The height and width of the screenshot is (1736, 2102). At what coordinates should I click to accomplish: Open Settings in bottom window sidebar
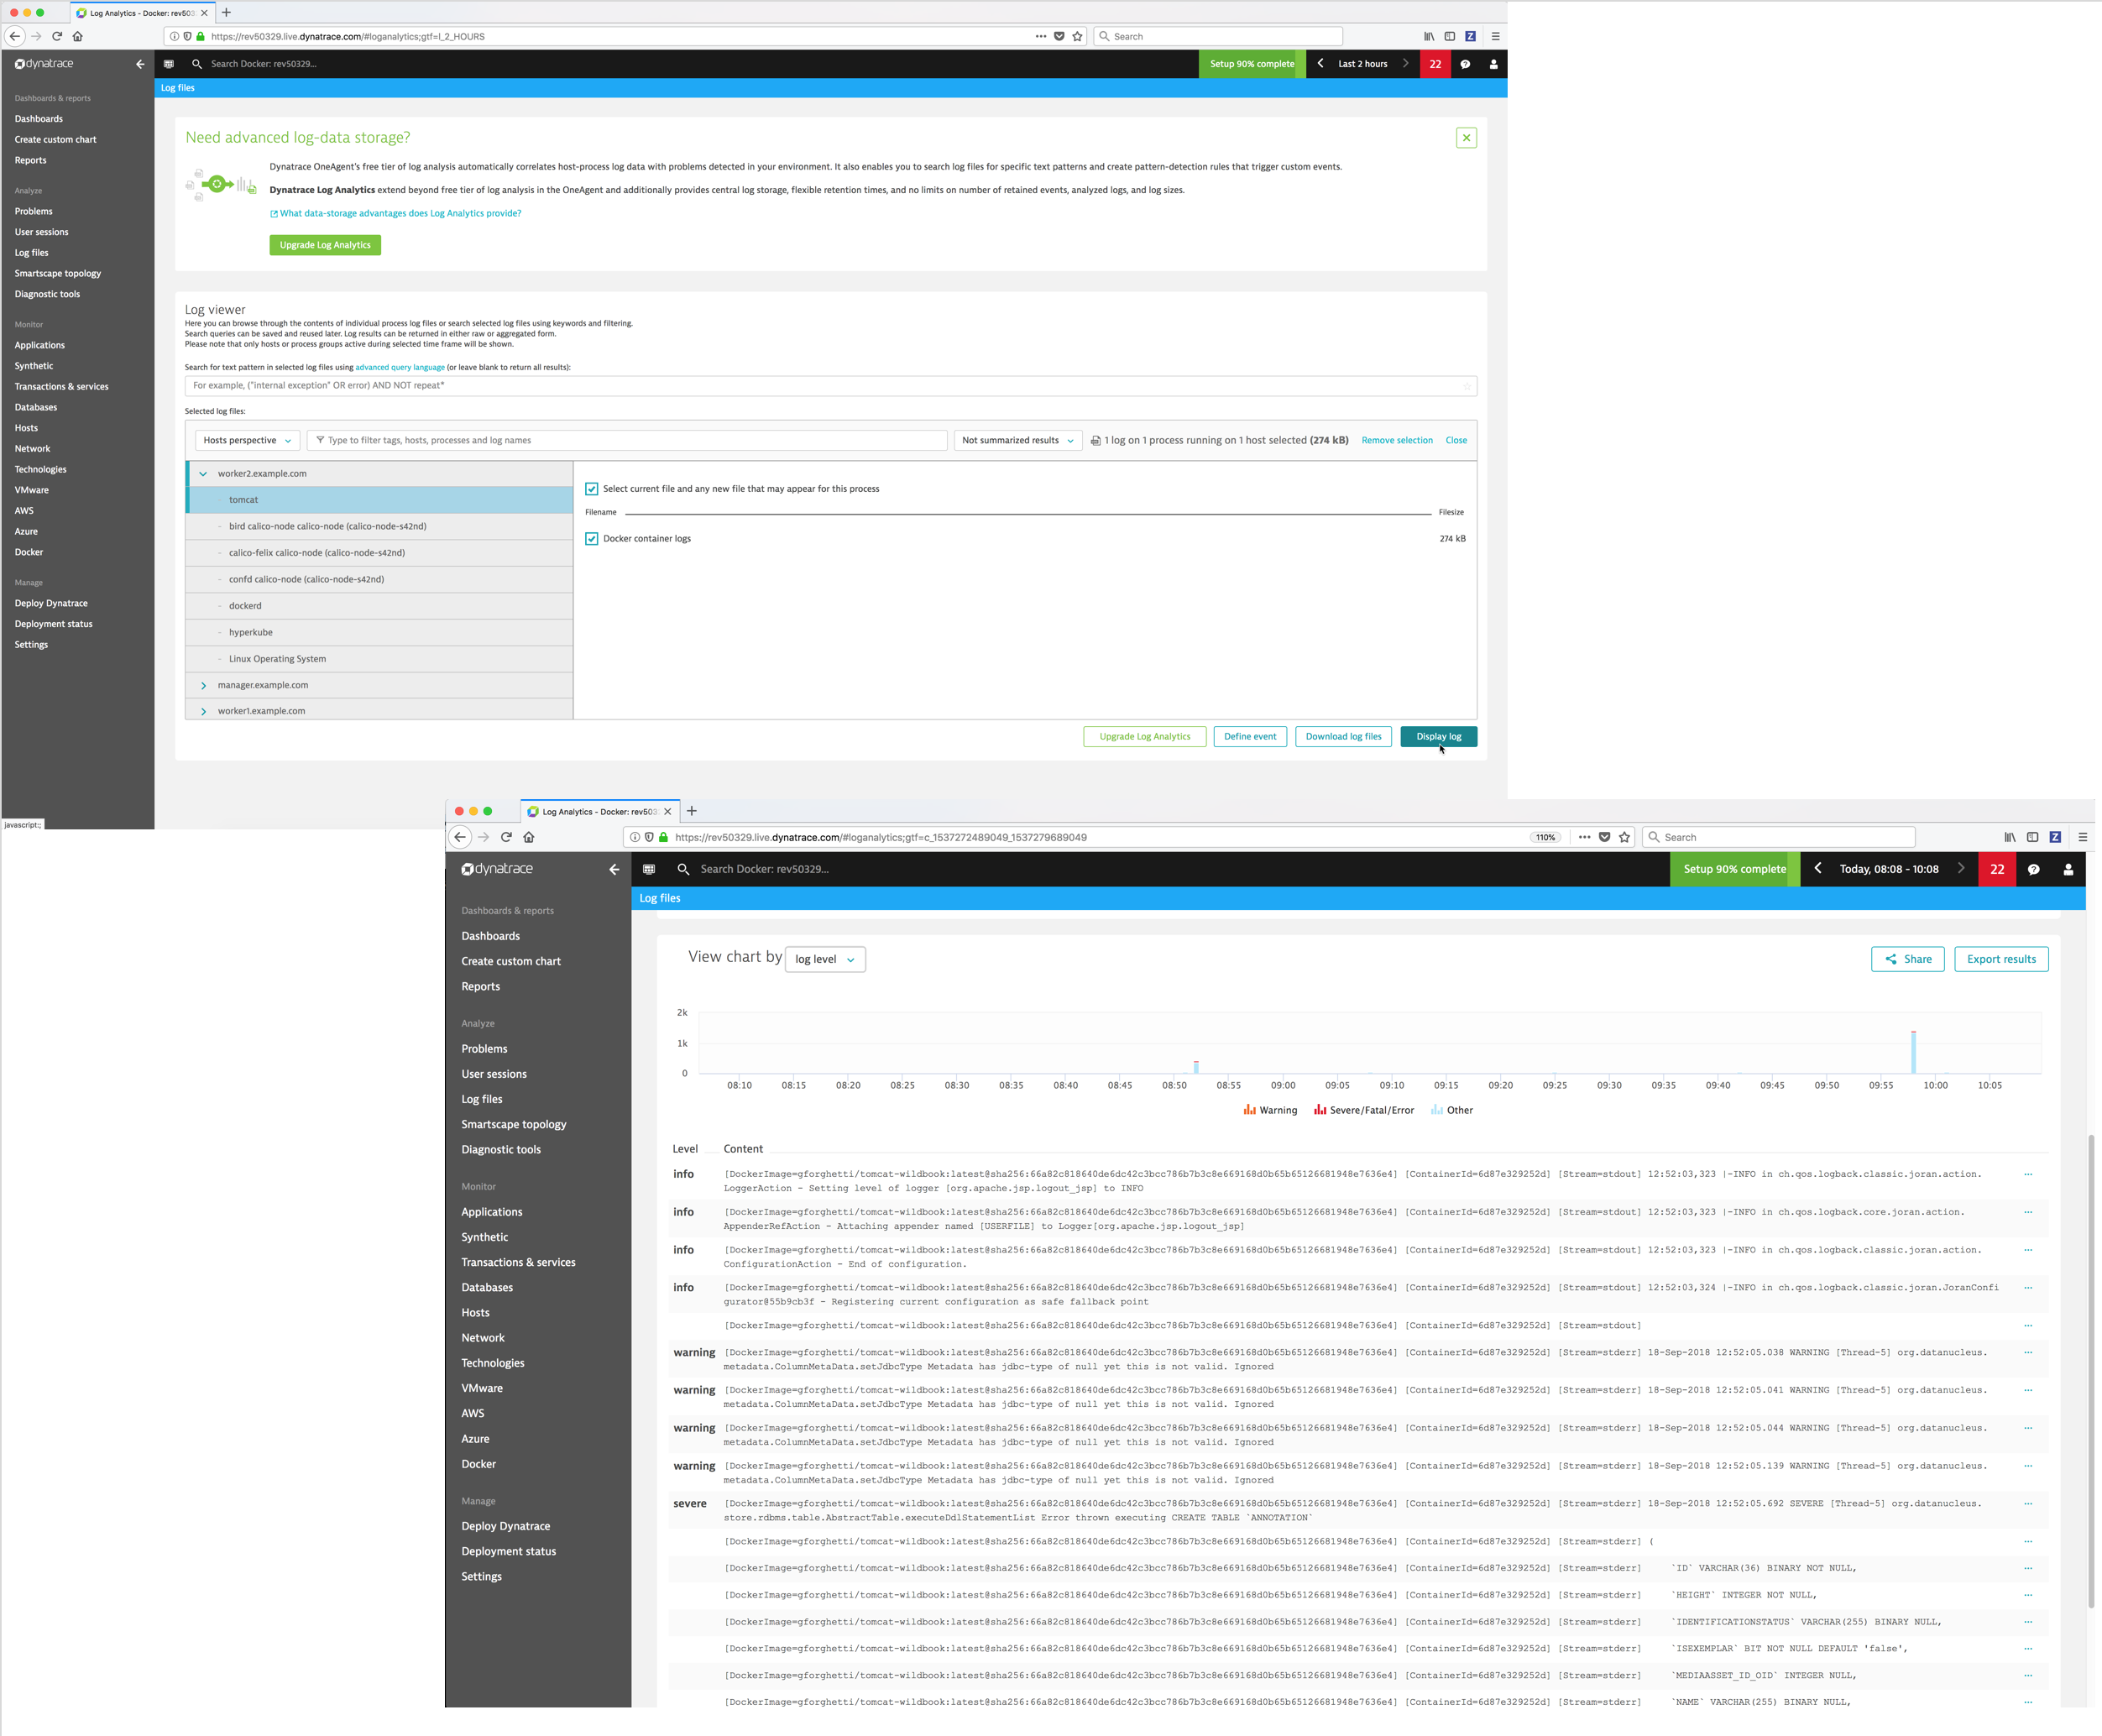pos(481,1576)
